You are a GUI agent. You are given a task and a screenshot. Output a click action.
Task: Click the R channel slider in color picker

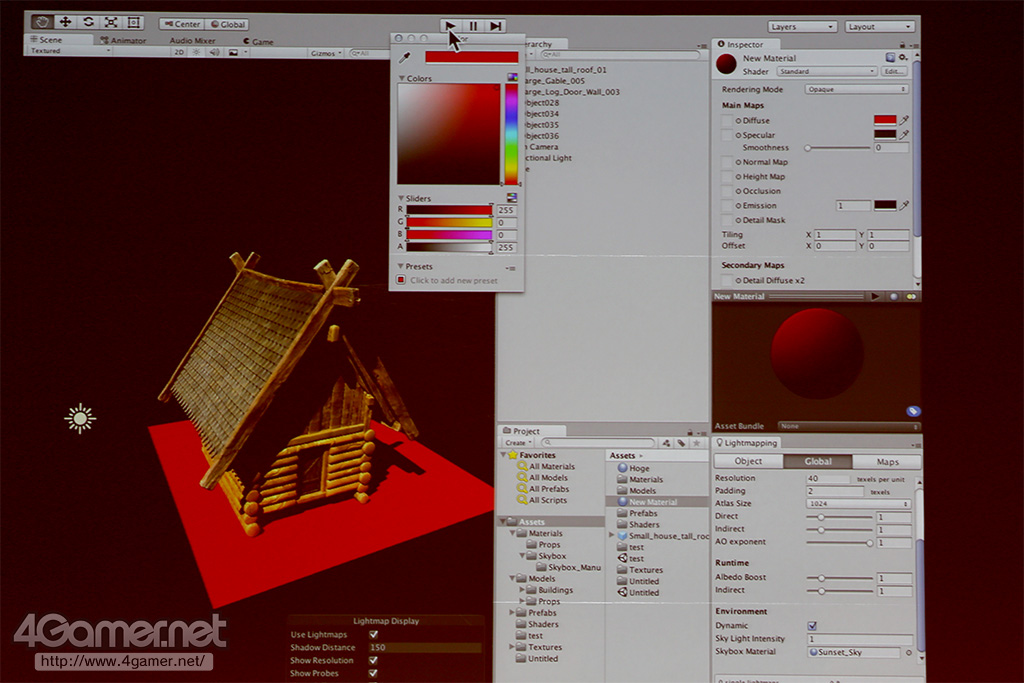449,210
